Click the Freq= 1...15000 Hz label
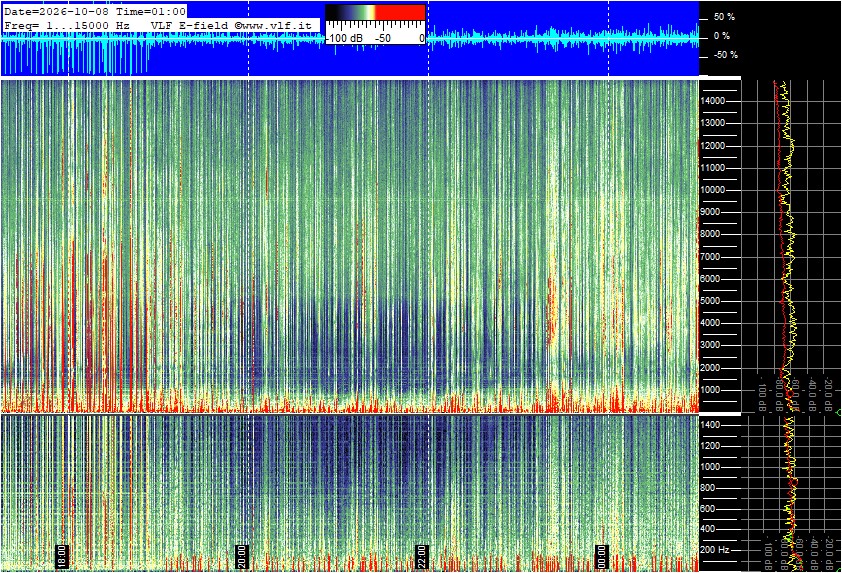The image size is (842, 573). (67, 25)
